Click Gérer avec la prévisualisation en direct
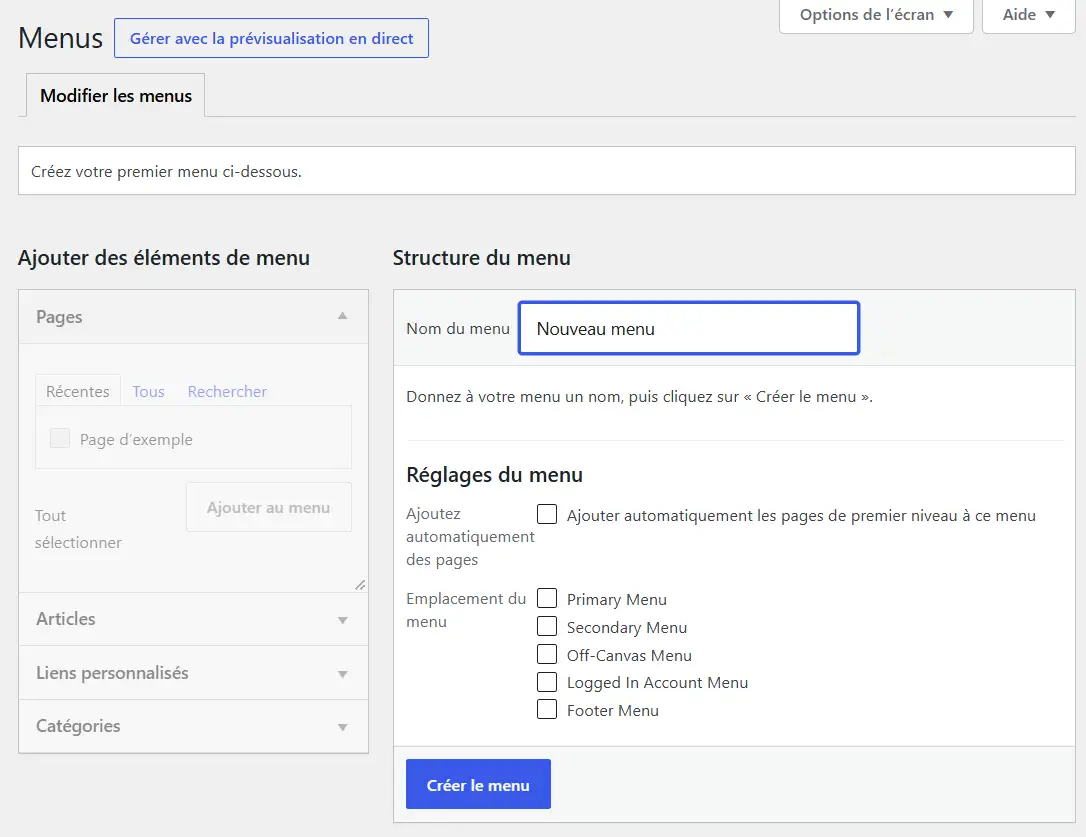 (x=272, y=38)
